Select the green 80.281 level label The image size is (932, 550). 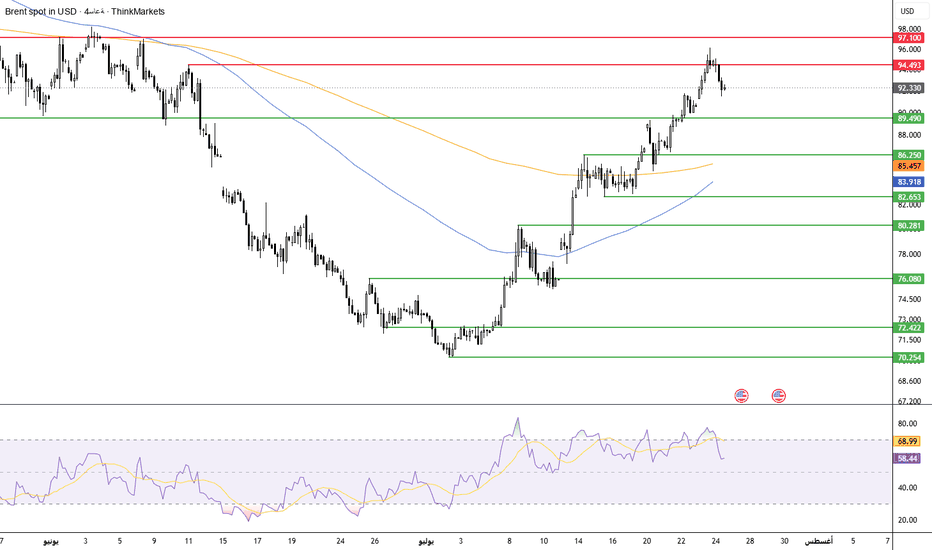click(x=909, y=225)
